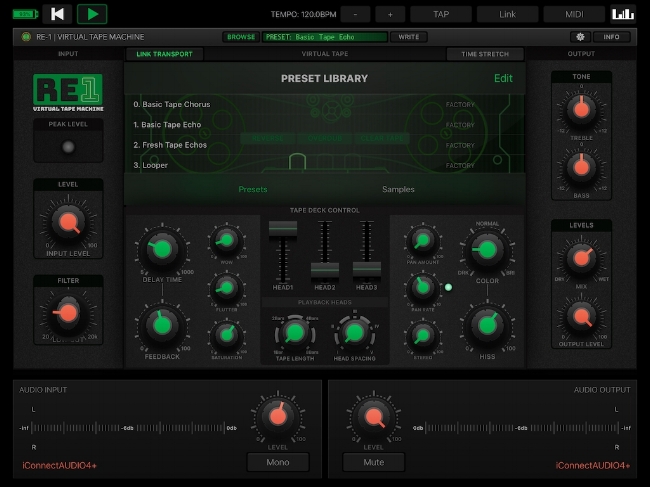Toggle TIME STRETCH
This screenshot has width=650, height=487.
point(485,54)
